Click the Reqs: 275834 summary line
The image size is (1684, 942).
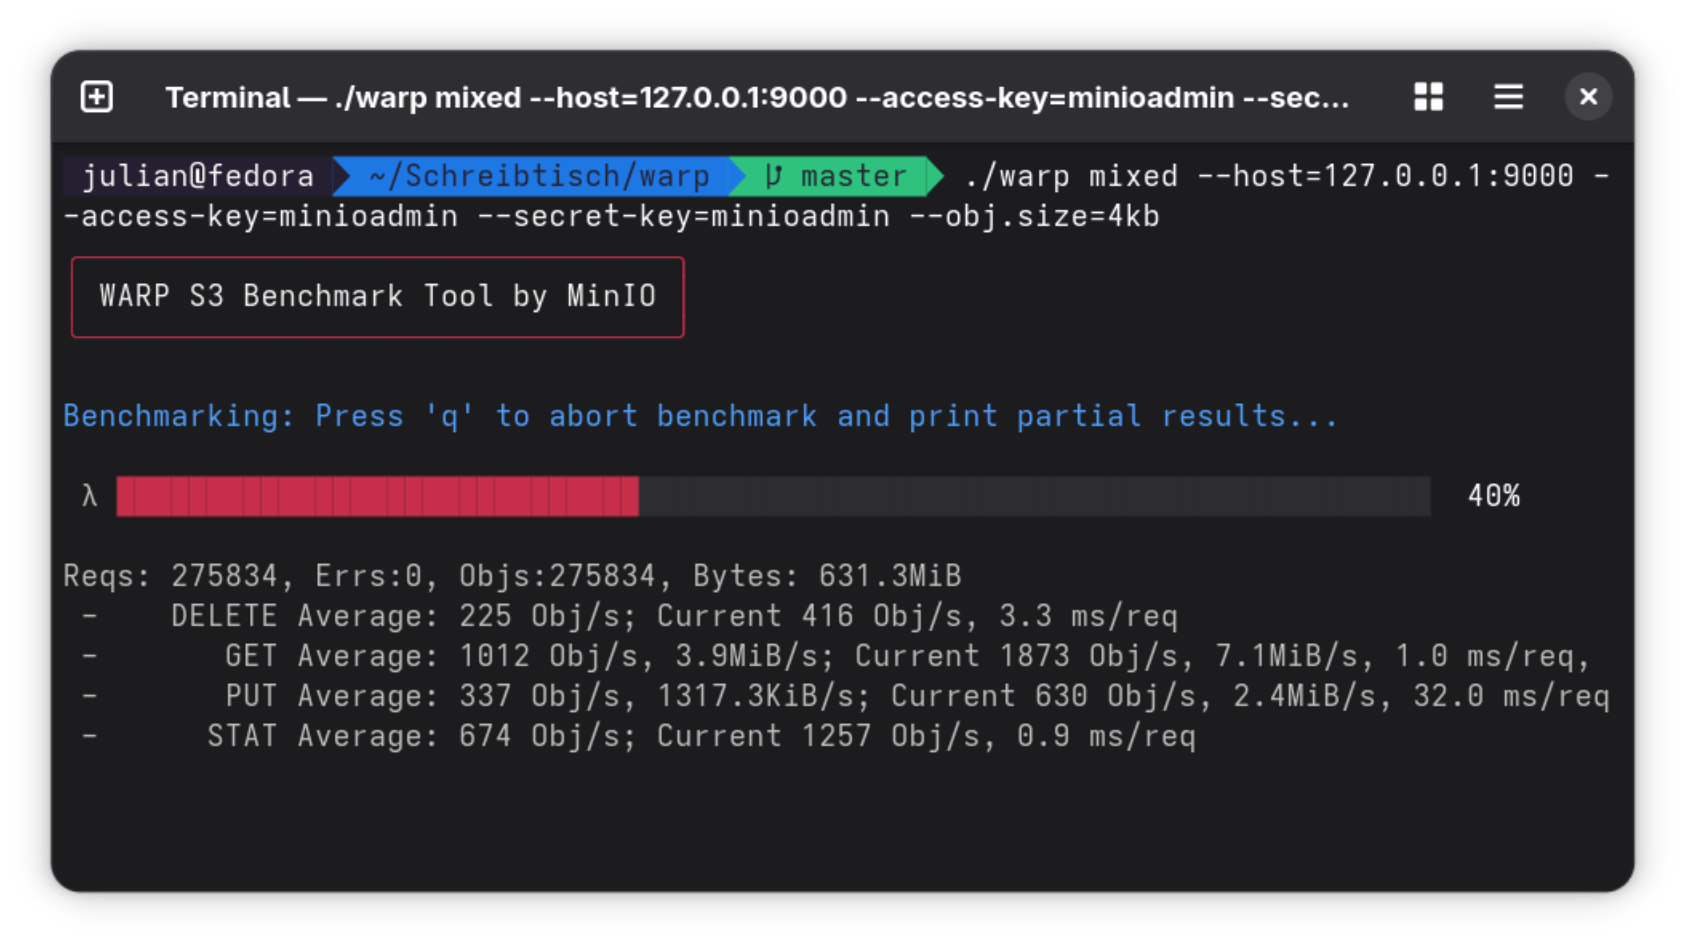[512, 576]
